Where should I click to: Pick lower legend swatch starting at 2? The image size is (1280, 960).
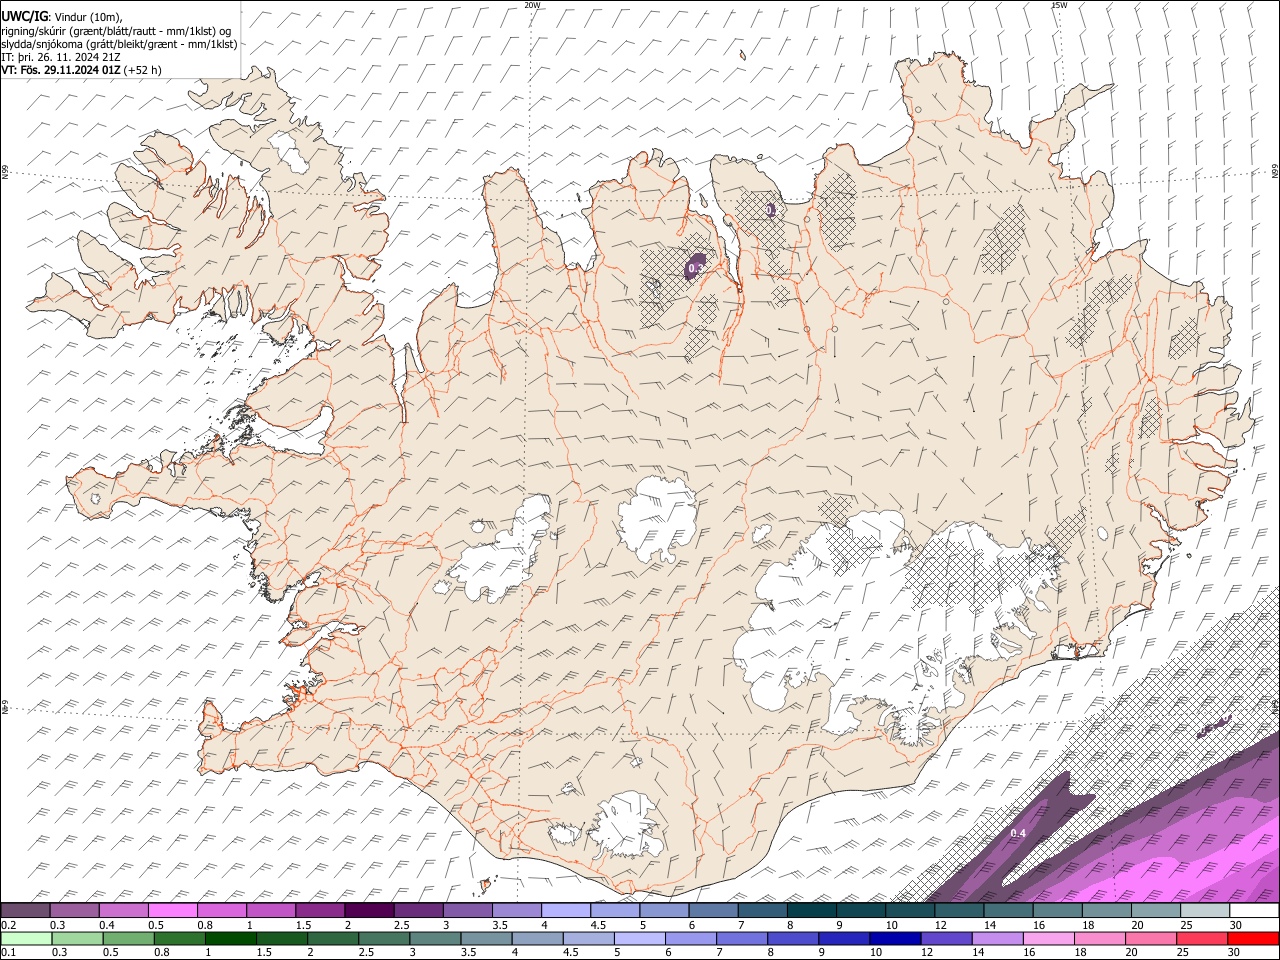[x=333, y=938]
